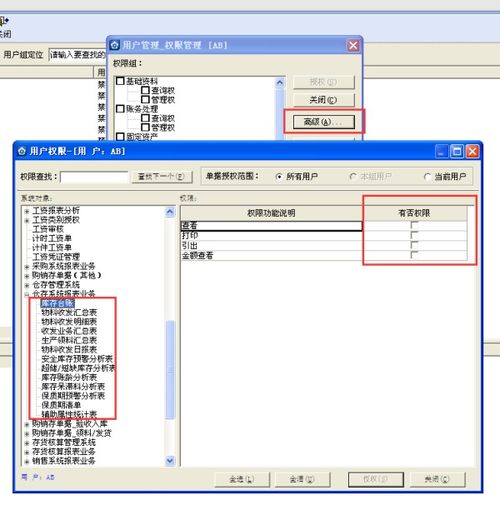This screenshot has height=510, width=500.
Task: Check the 基础资料 permission group
Action: pyautogui.click(x=120, y=81)
